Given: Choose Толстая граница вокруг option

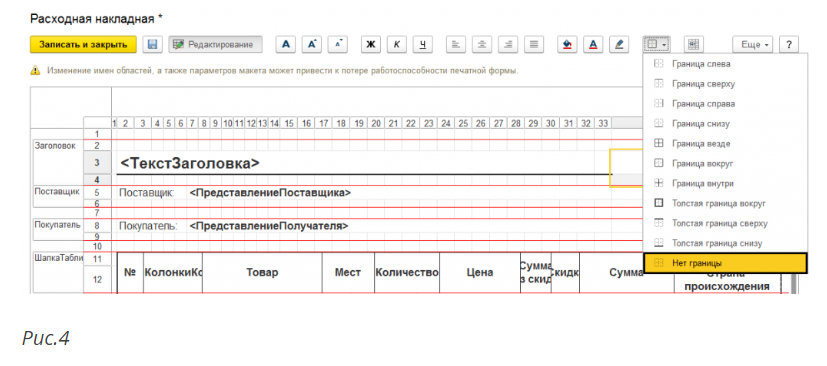Looking at the screenshot, I should [x=725, y=203].
